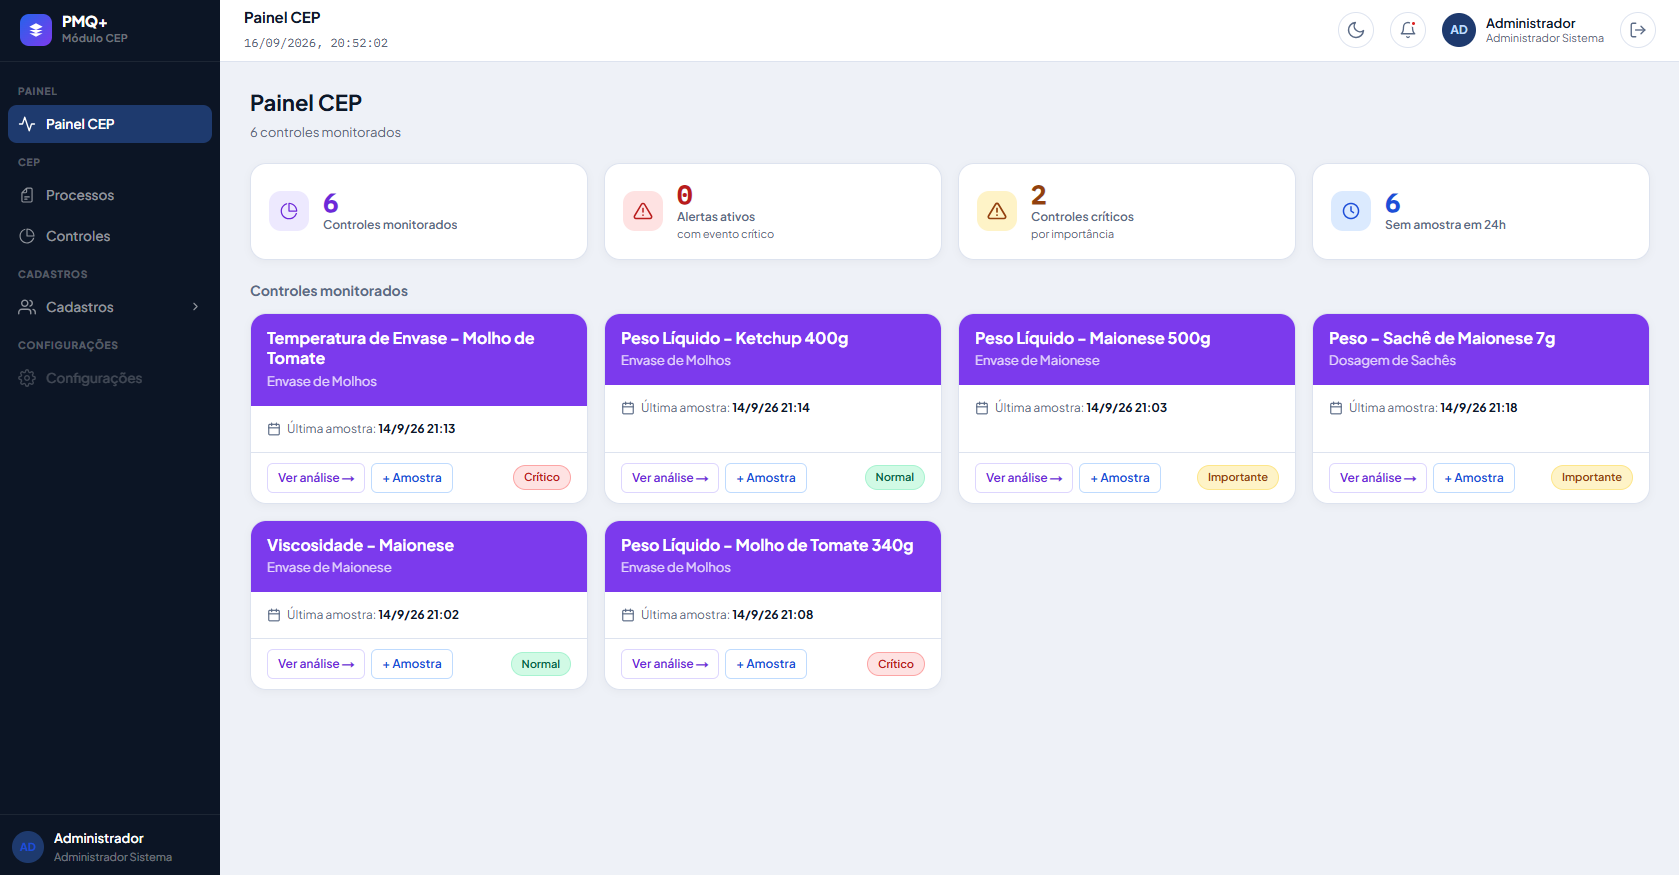Open Processos in the sidebar

pyautogui.click(x=110, y=195)
